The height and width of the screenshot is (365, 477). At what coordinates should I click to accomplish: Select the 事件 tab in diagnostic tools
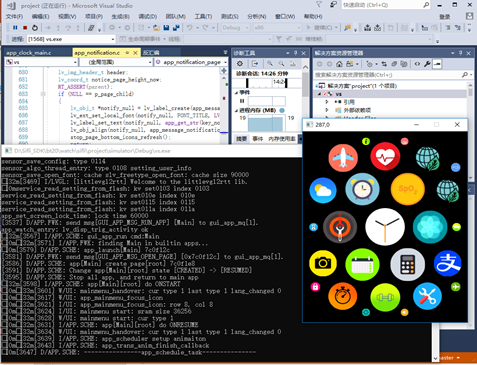(257, 139)
